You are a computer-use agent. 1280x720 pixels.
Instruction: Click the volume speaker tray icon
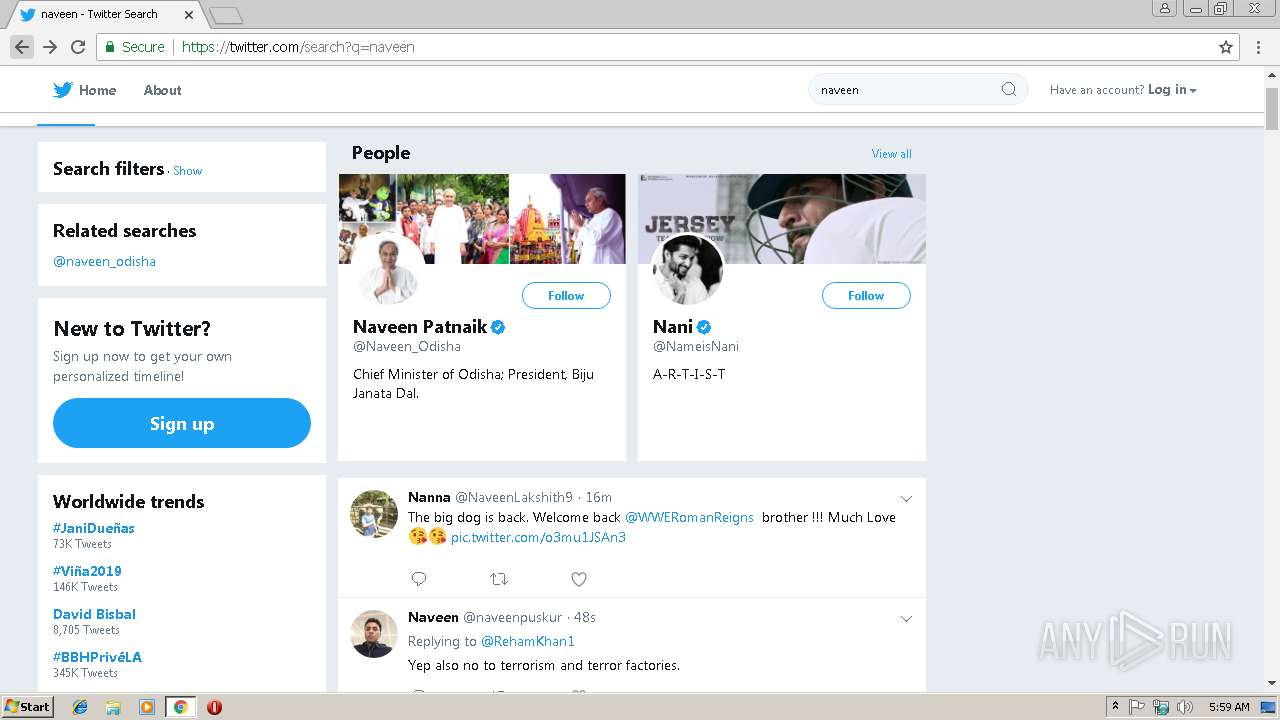[x=1185, y=707]
